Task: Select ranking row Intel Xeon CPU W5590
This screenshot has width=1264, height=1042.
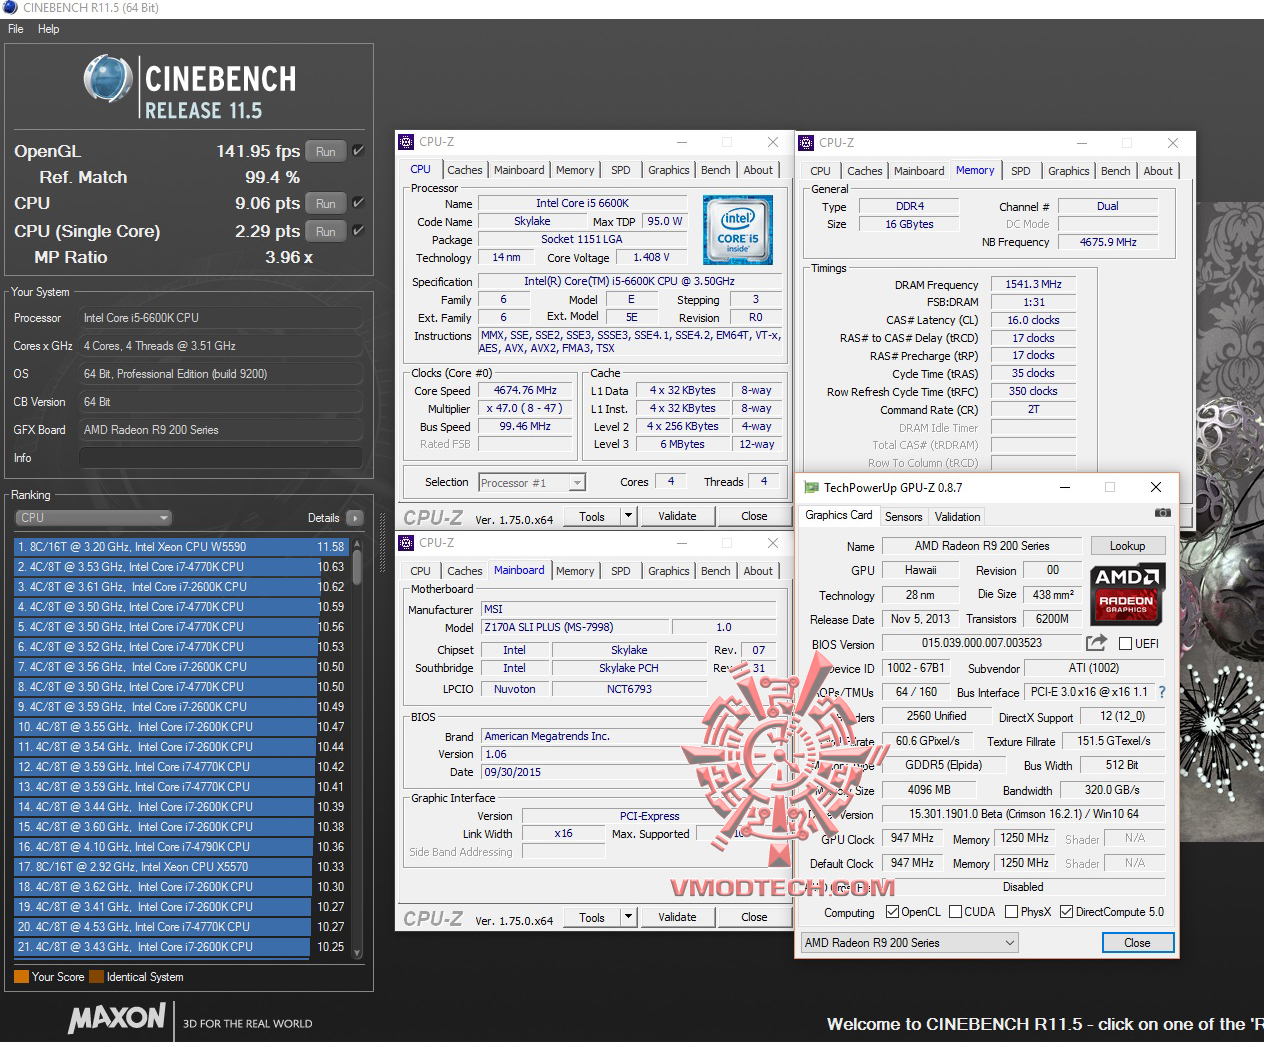Action: (x=180, y=547)
